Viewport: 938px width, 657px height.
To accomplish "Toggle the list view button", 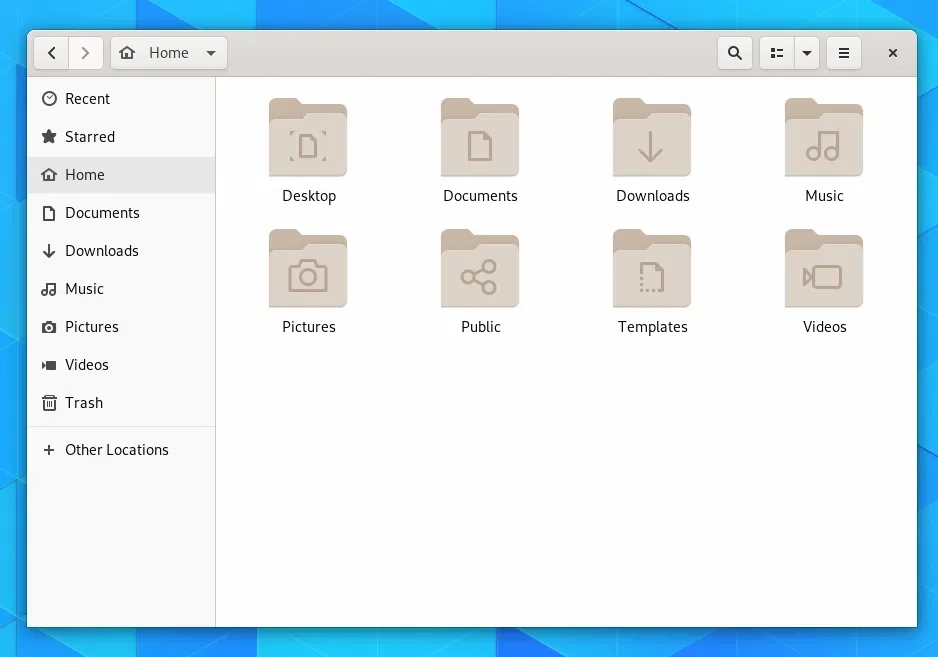I will click(777, 53).
